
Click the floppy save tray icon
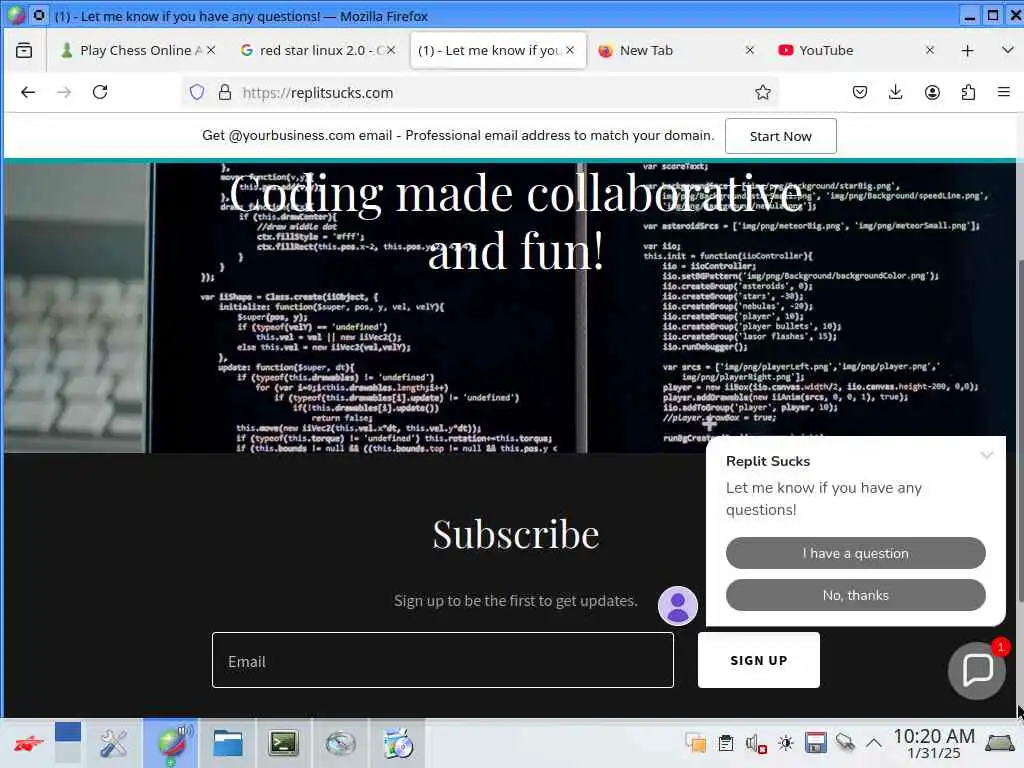coord(815,743)
